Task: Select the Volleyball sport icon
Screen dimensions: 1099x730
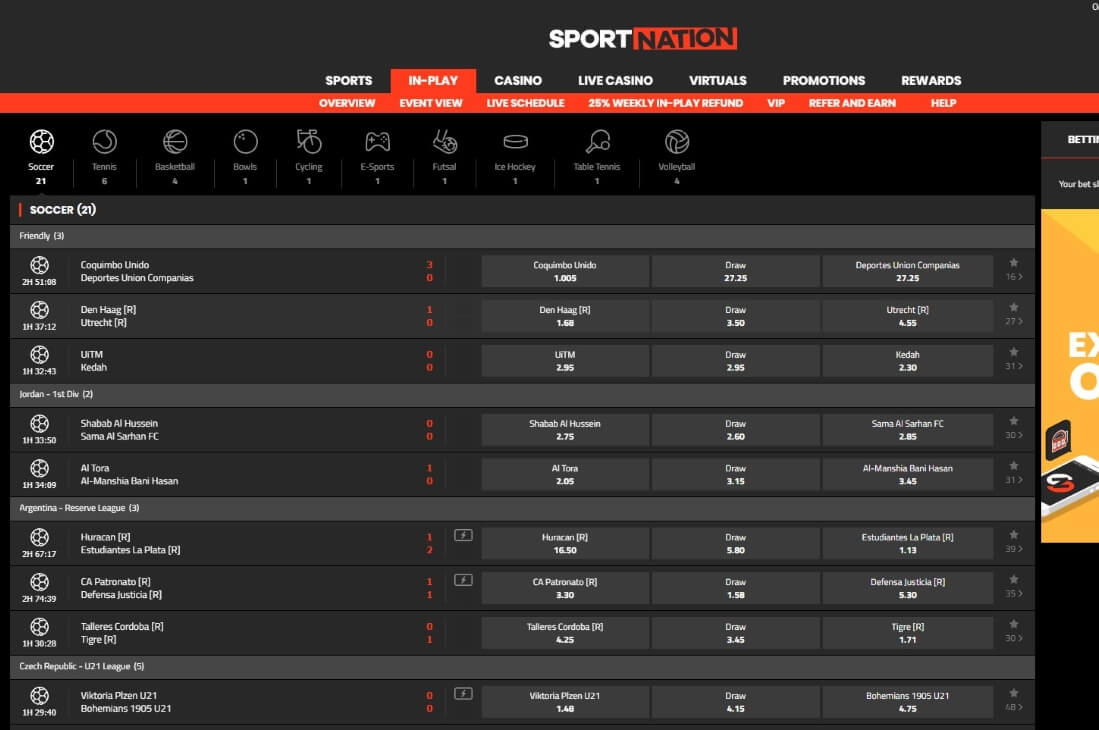Action: (x=676, y=142)
